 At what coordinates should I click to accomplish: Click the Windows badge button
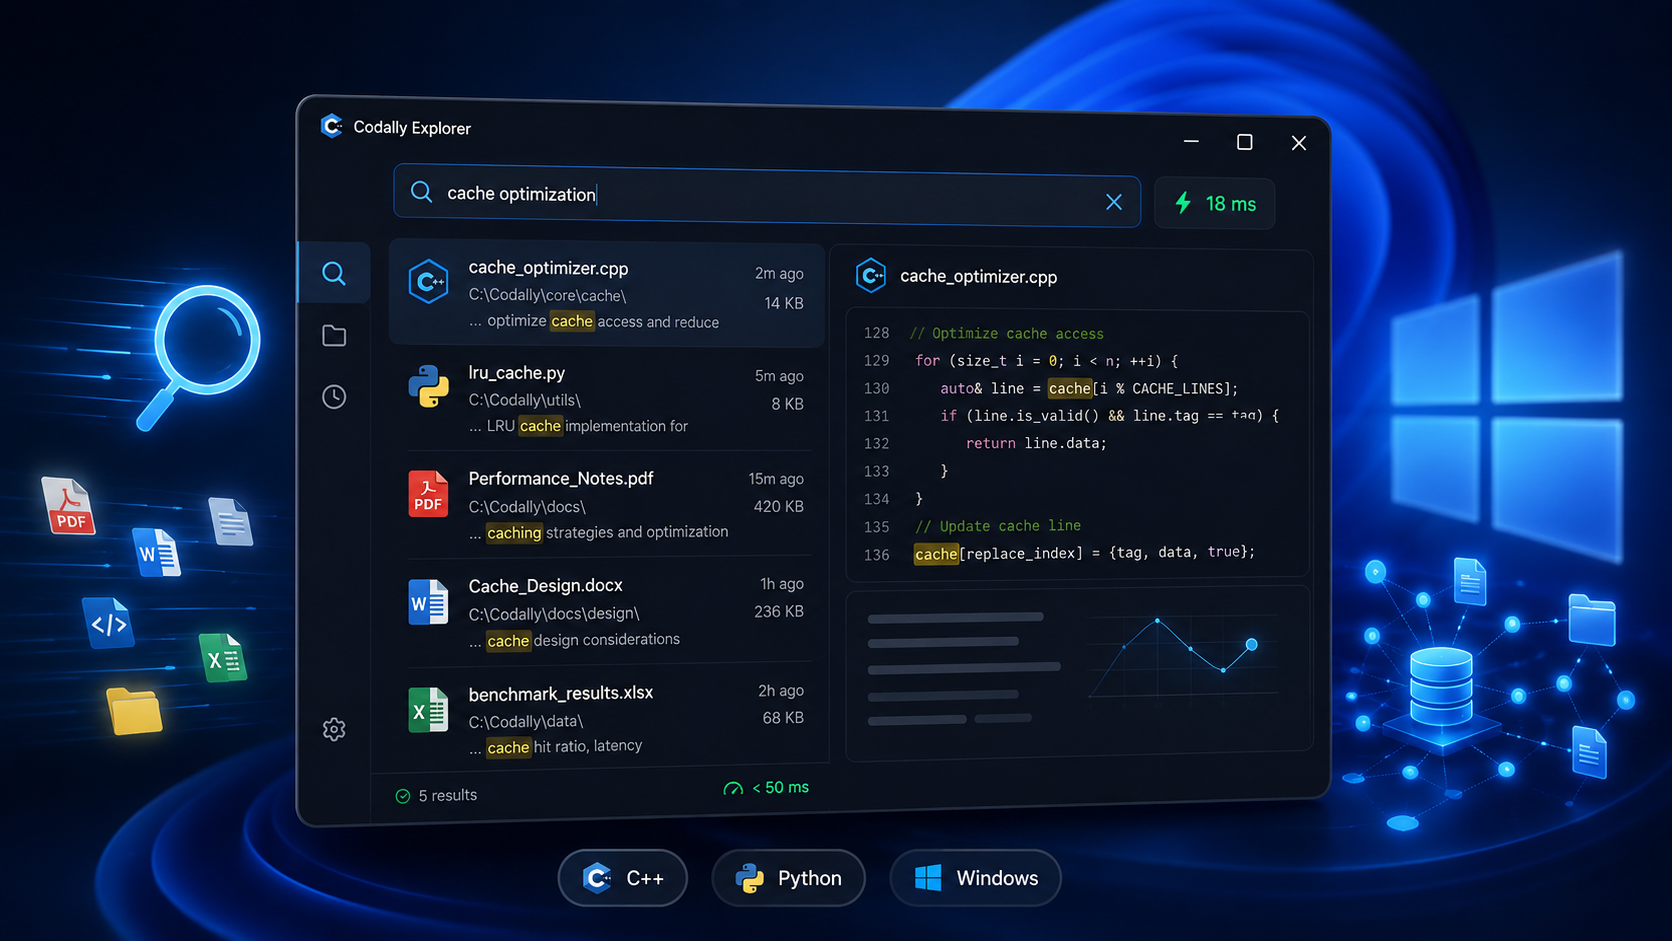pyautogui.click(x=976, y=878)
